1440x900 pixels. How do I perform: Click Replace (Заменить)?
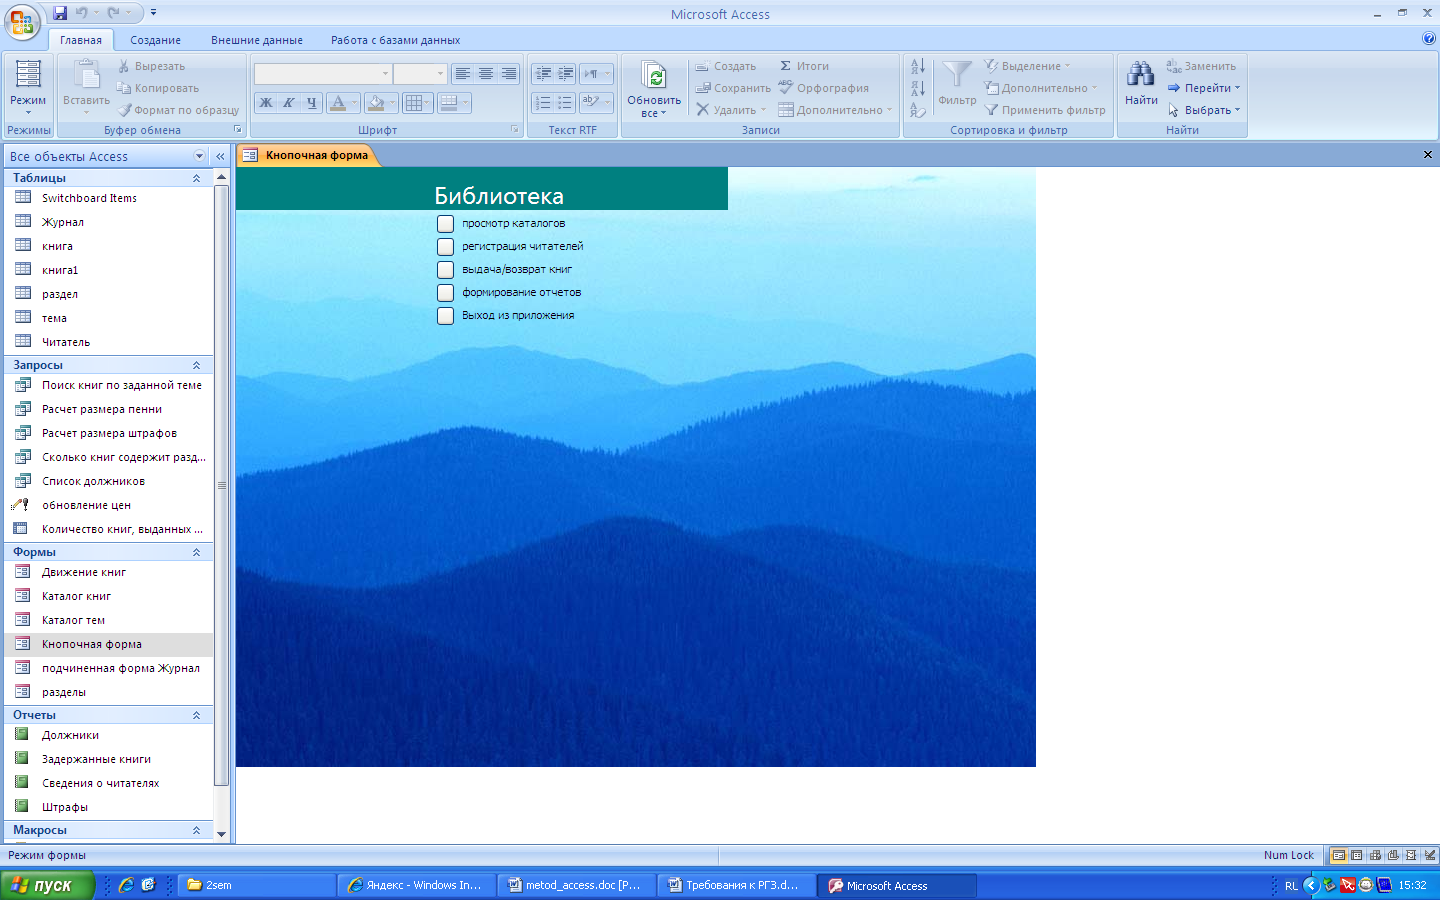(x=1201, y=66)
